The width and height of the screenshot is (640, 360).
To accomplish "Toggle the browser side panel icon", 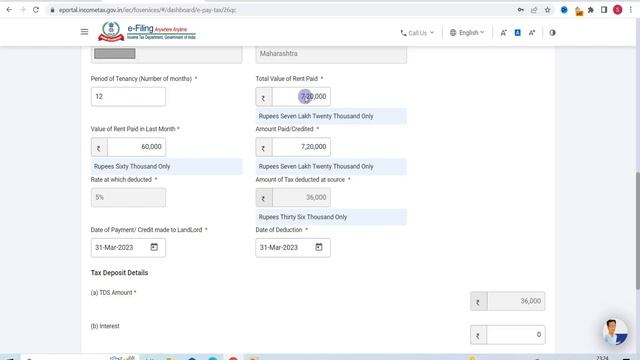I will [604, 10].
